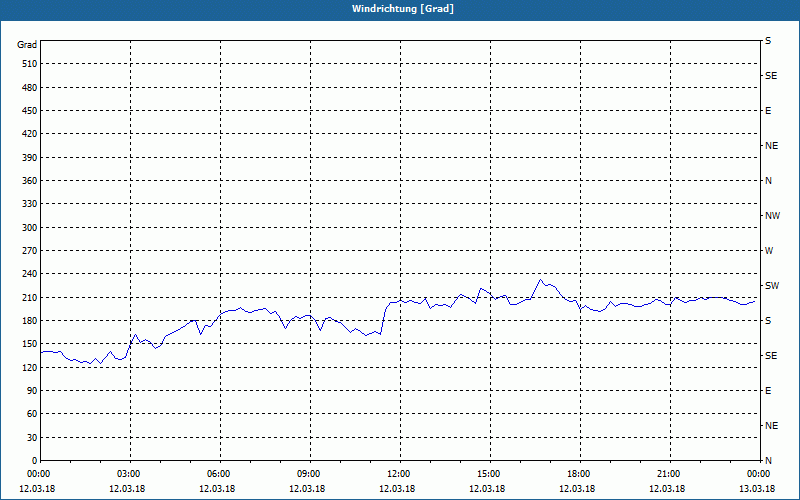800x500 pixels.
Task: Click the 15:00 time axis label
Action: click(489, 474)
